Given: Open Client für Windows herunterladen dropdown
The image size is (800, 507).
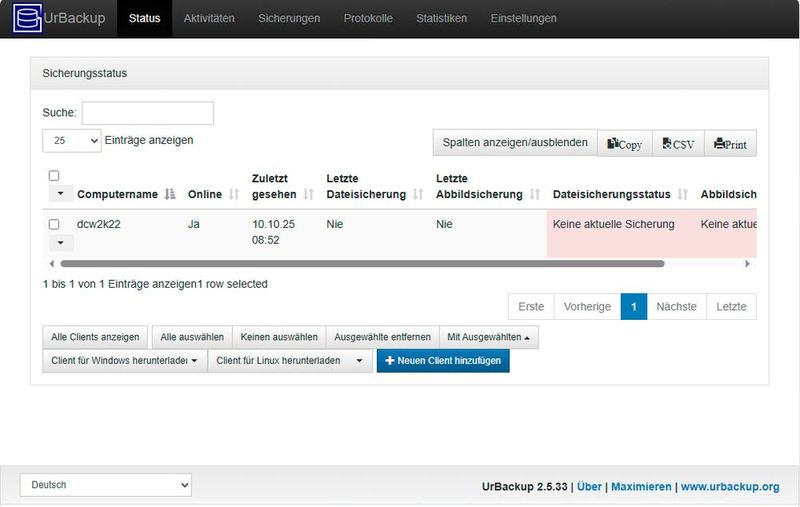Looking at the screenshot, I should pos(124,361).
